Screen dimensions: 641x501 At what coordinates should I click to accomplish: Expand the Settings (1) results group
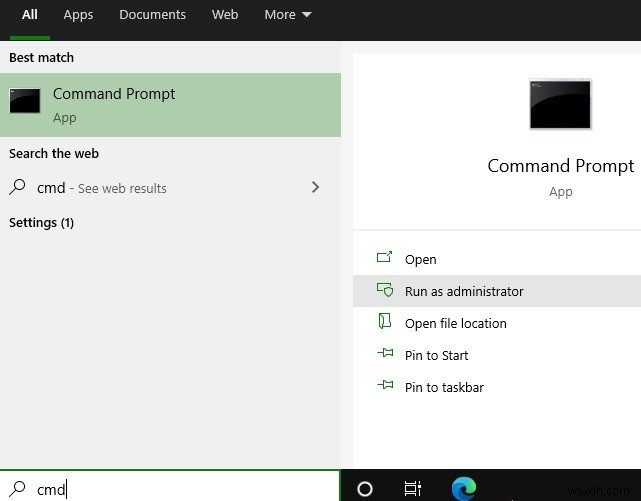[x=42, y=222]
